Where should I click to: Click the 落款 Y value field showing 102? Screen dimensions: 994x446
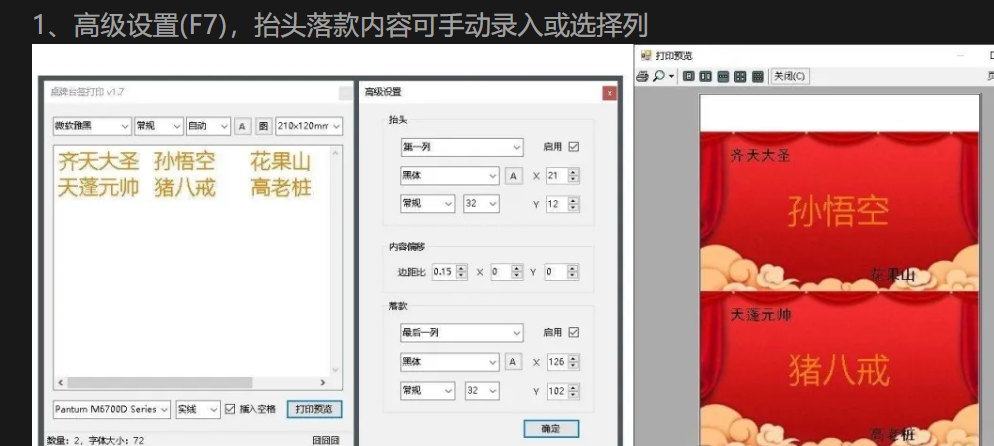pos(556,391)
